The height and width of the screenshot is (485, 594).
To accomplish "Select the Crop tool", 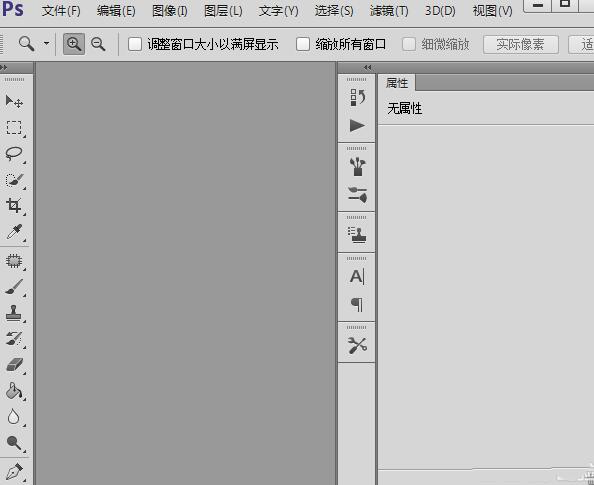I will (14, 205).
